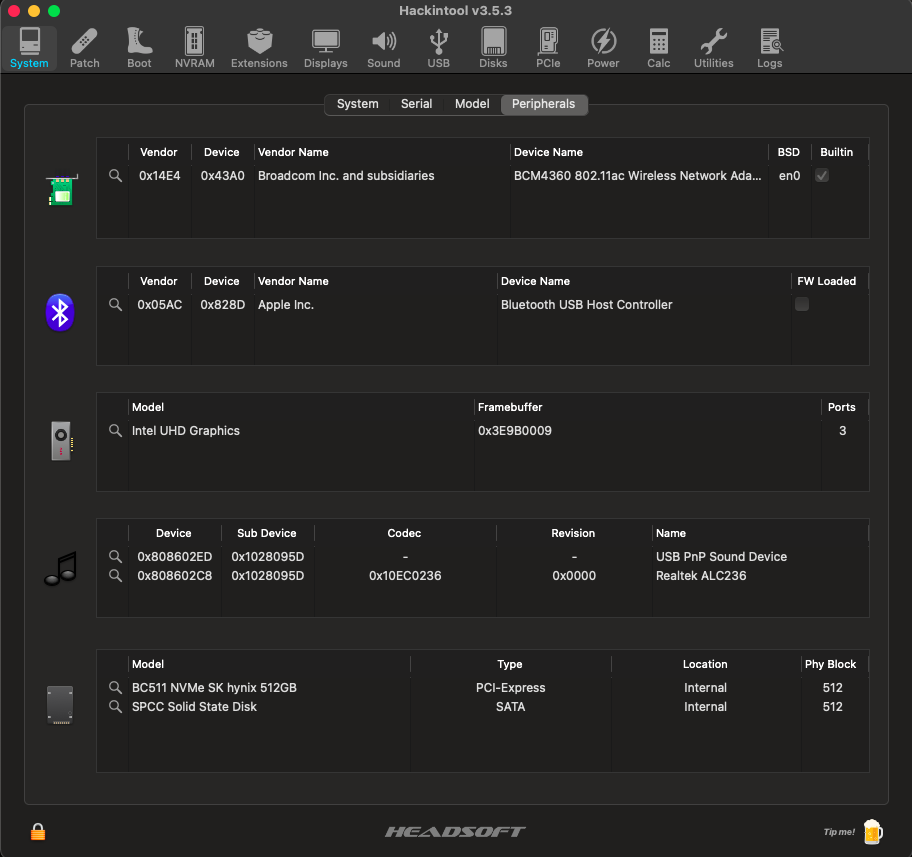Click magnifier next to Broadcom network row
The image size is (912, 857).
115,175
